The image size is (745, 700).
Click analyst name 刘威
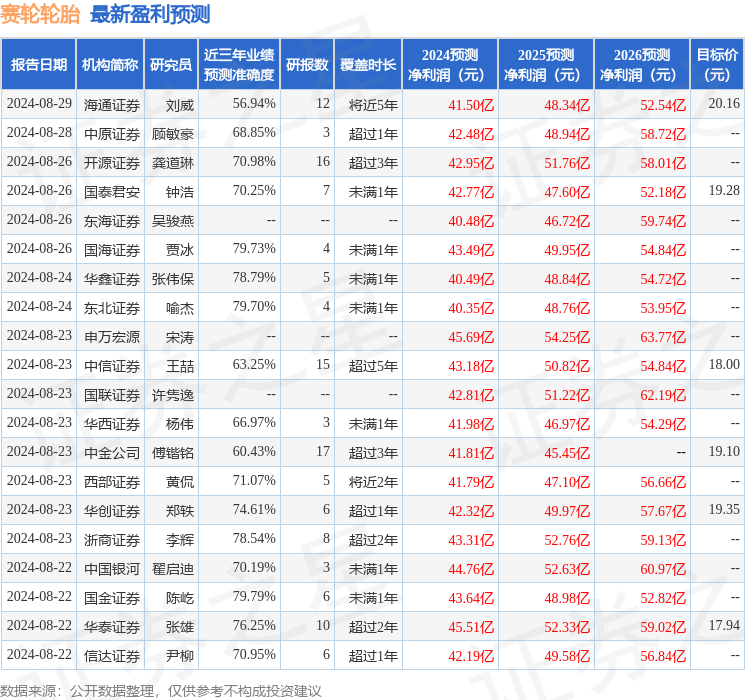click(180, 105)
